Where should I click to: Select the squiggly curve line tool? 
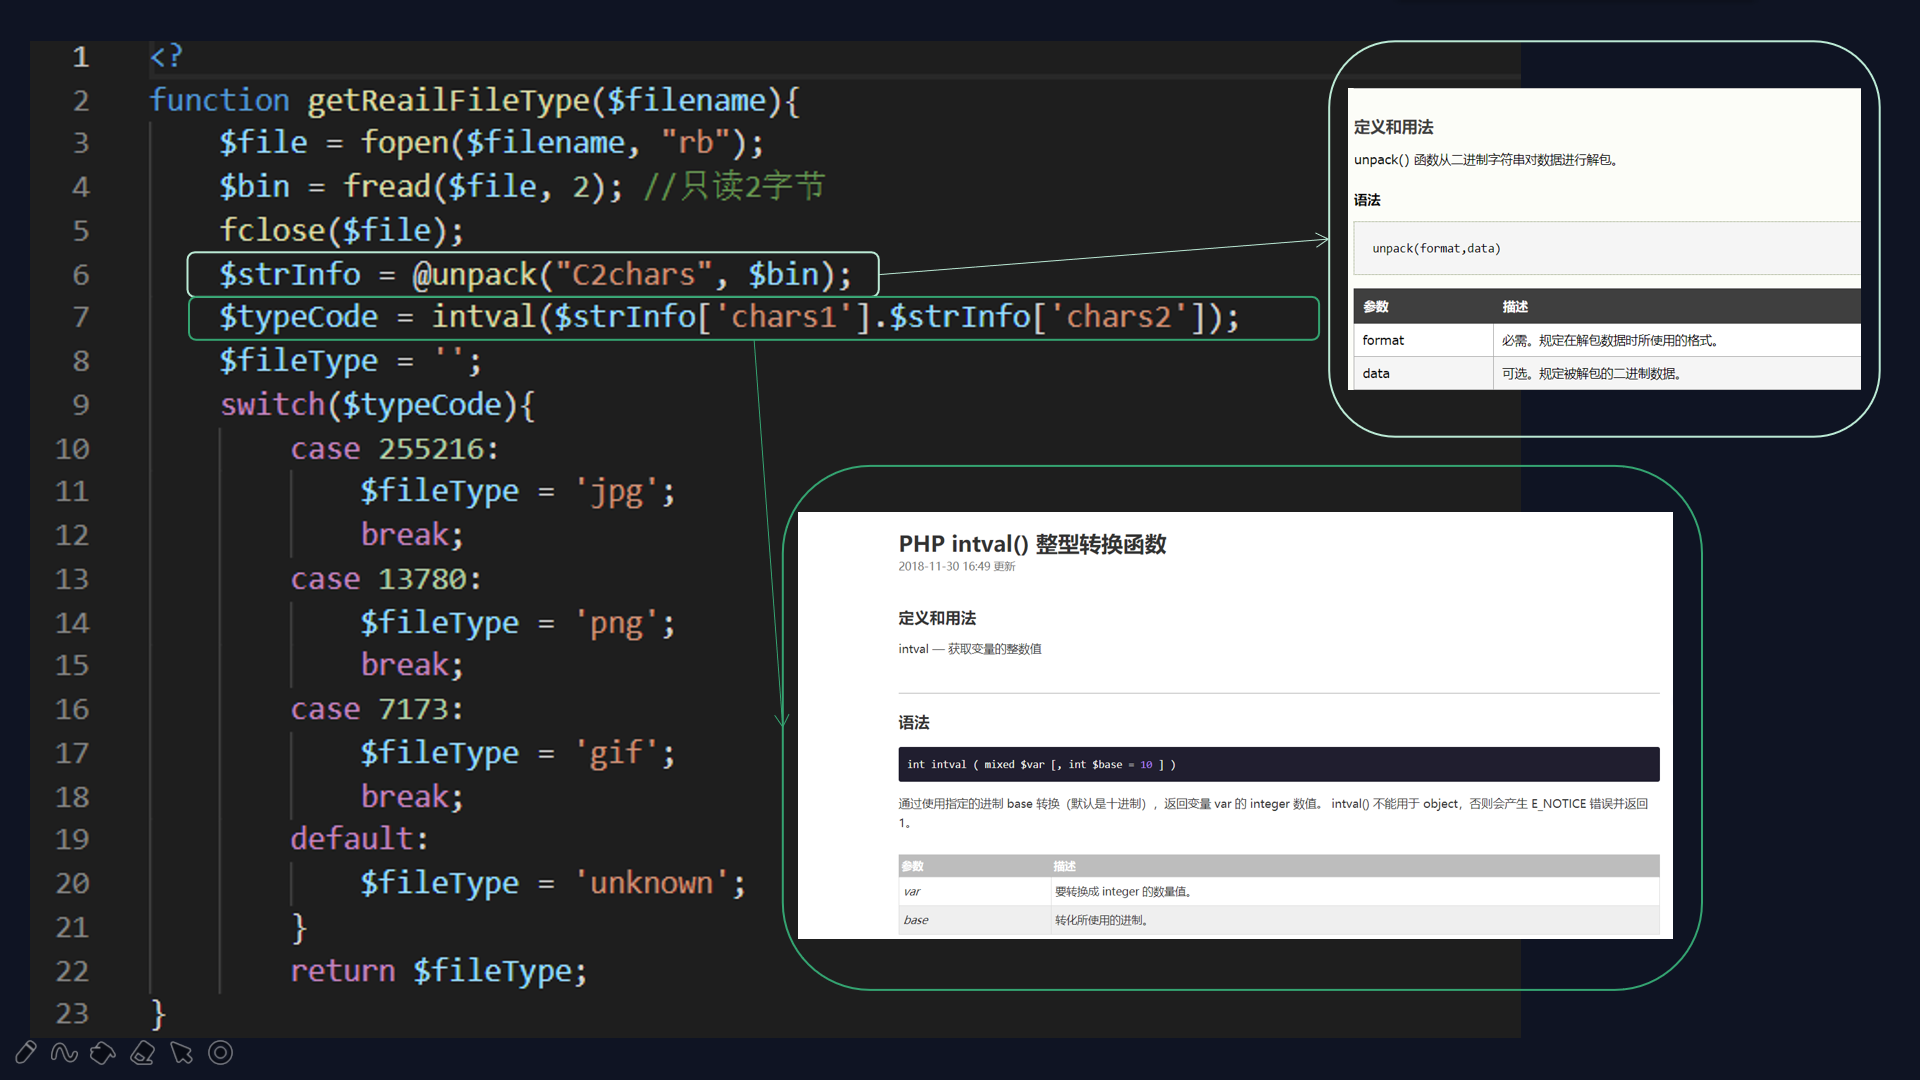point(64,1052)
